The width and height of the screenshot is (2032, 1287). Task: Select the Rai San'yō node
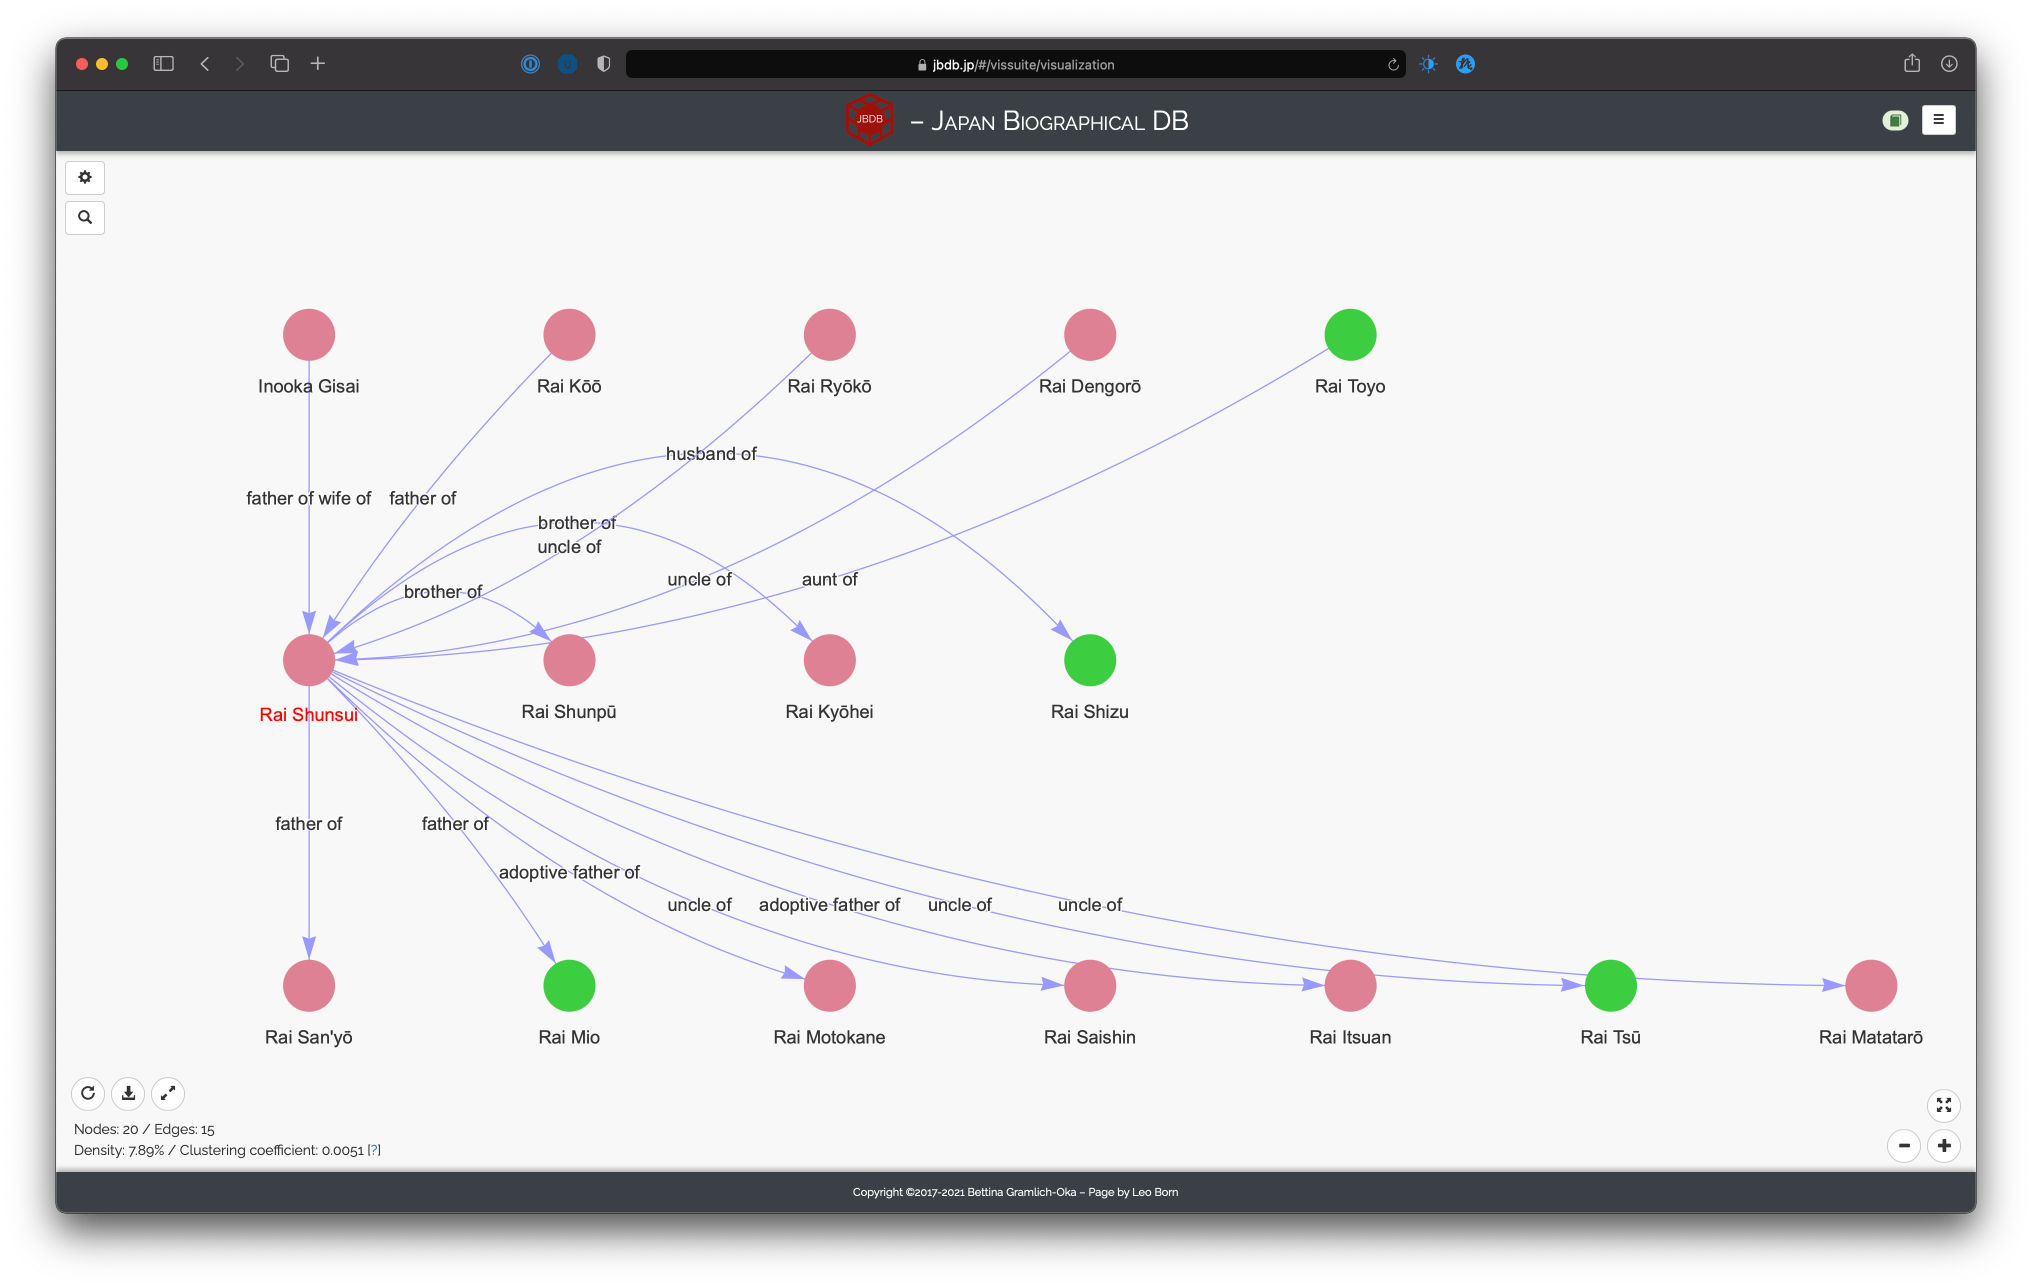(309, 986)
